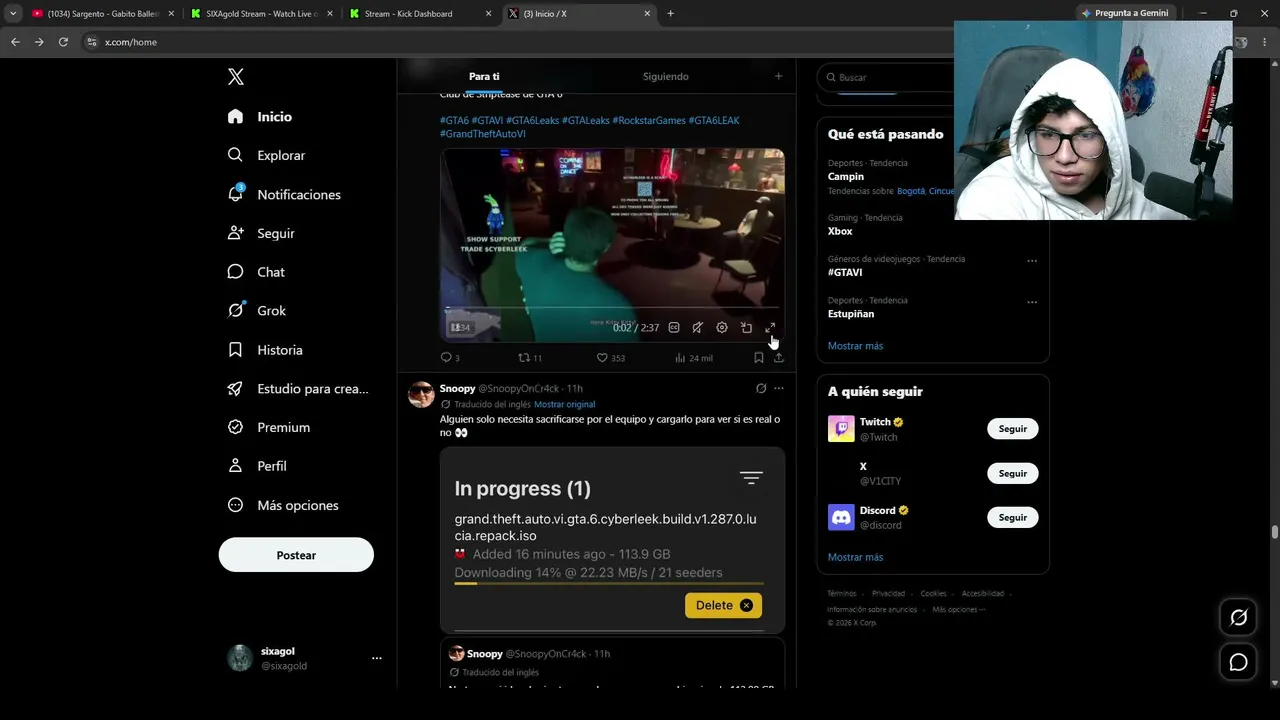1280x720 pixels.
Task: Open Grok explain icon on Snoopy's post
Action: click(761, 388)
